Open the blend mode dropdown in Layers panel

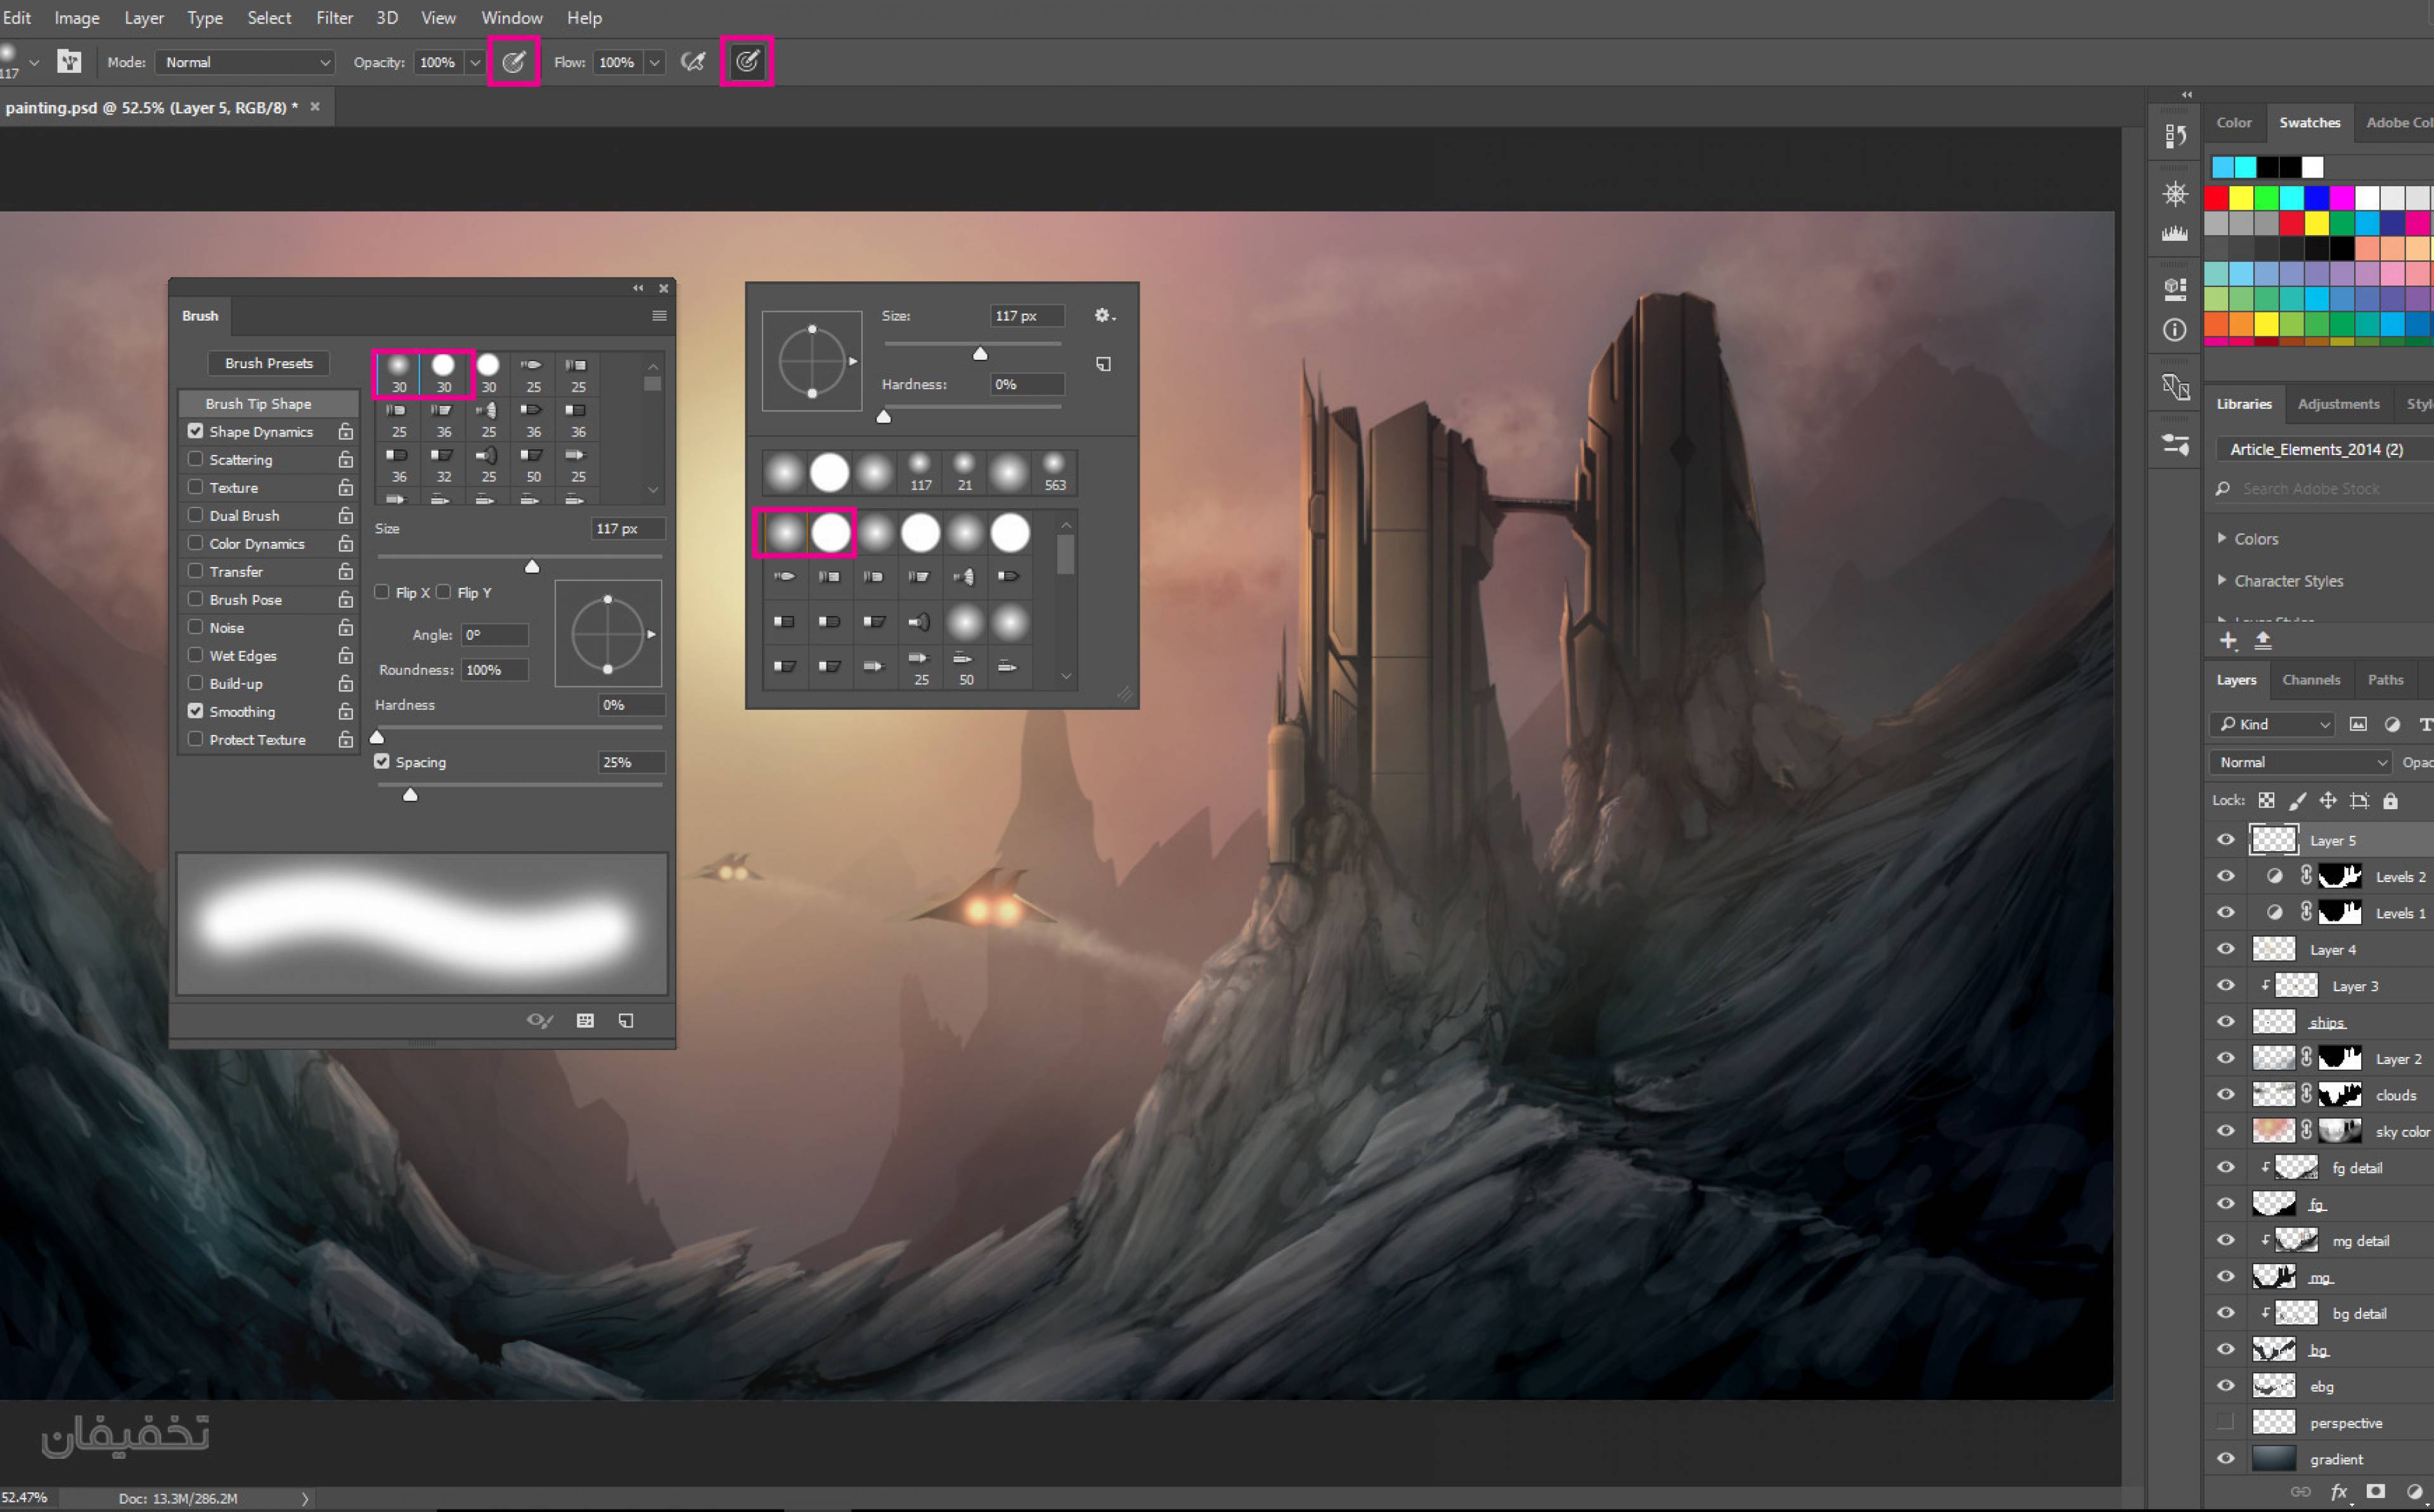coord(2300,762)
